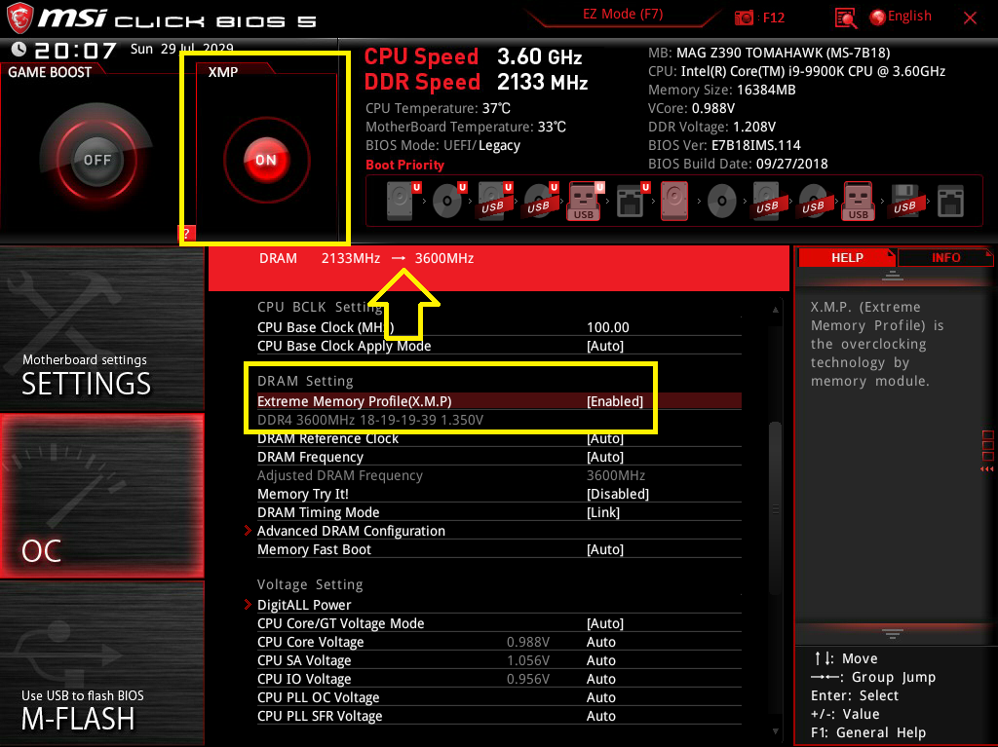
Task: Select the legacy USB CD/DVD boot icon
Action: click(813, 201)
